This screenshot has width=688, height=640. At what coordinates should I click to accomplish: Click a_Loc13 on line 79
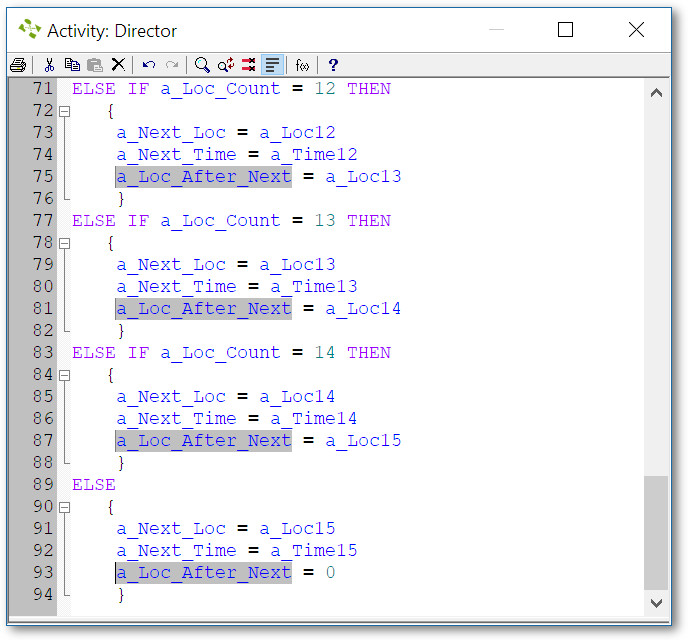297,265
